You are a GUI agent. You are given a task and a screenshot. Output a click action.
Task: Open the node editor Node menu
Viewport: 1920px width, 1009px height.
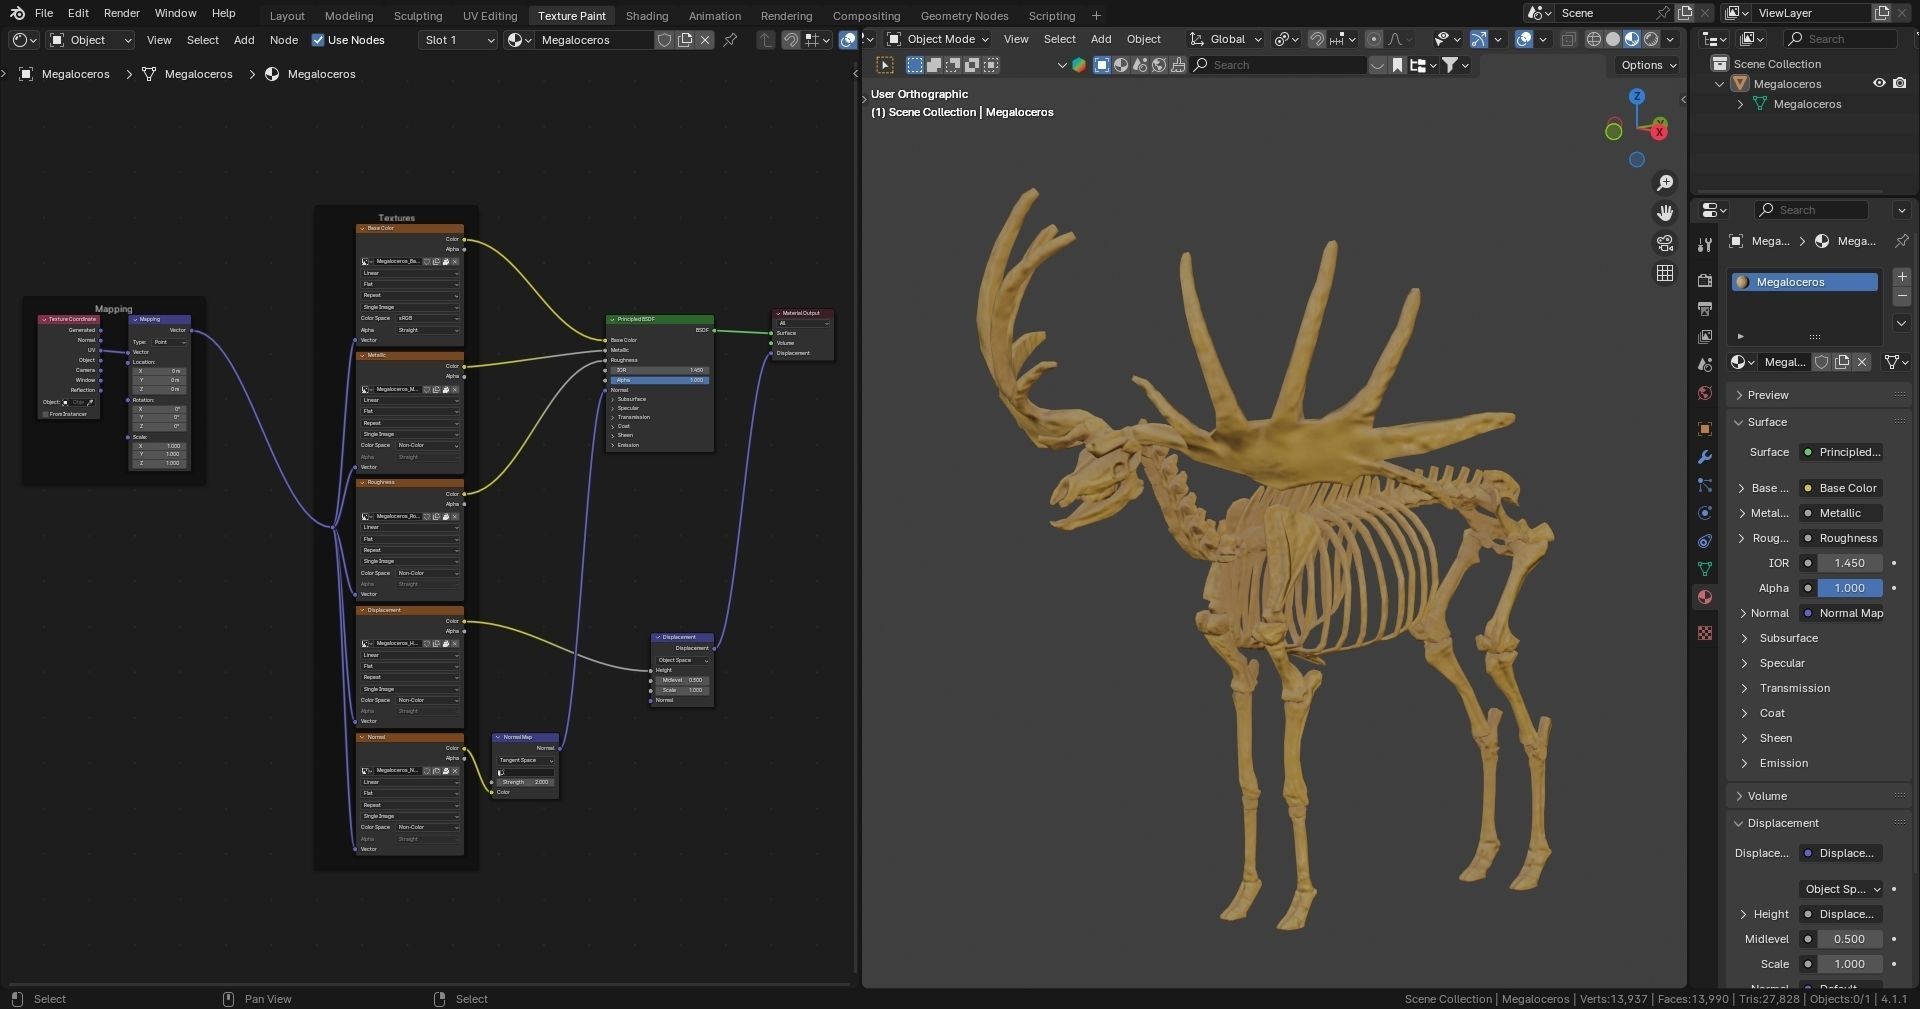coord(284,40)
